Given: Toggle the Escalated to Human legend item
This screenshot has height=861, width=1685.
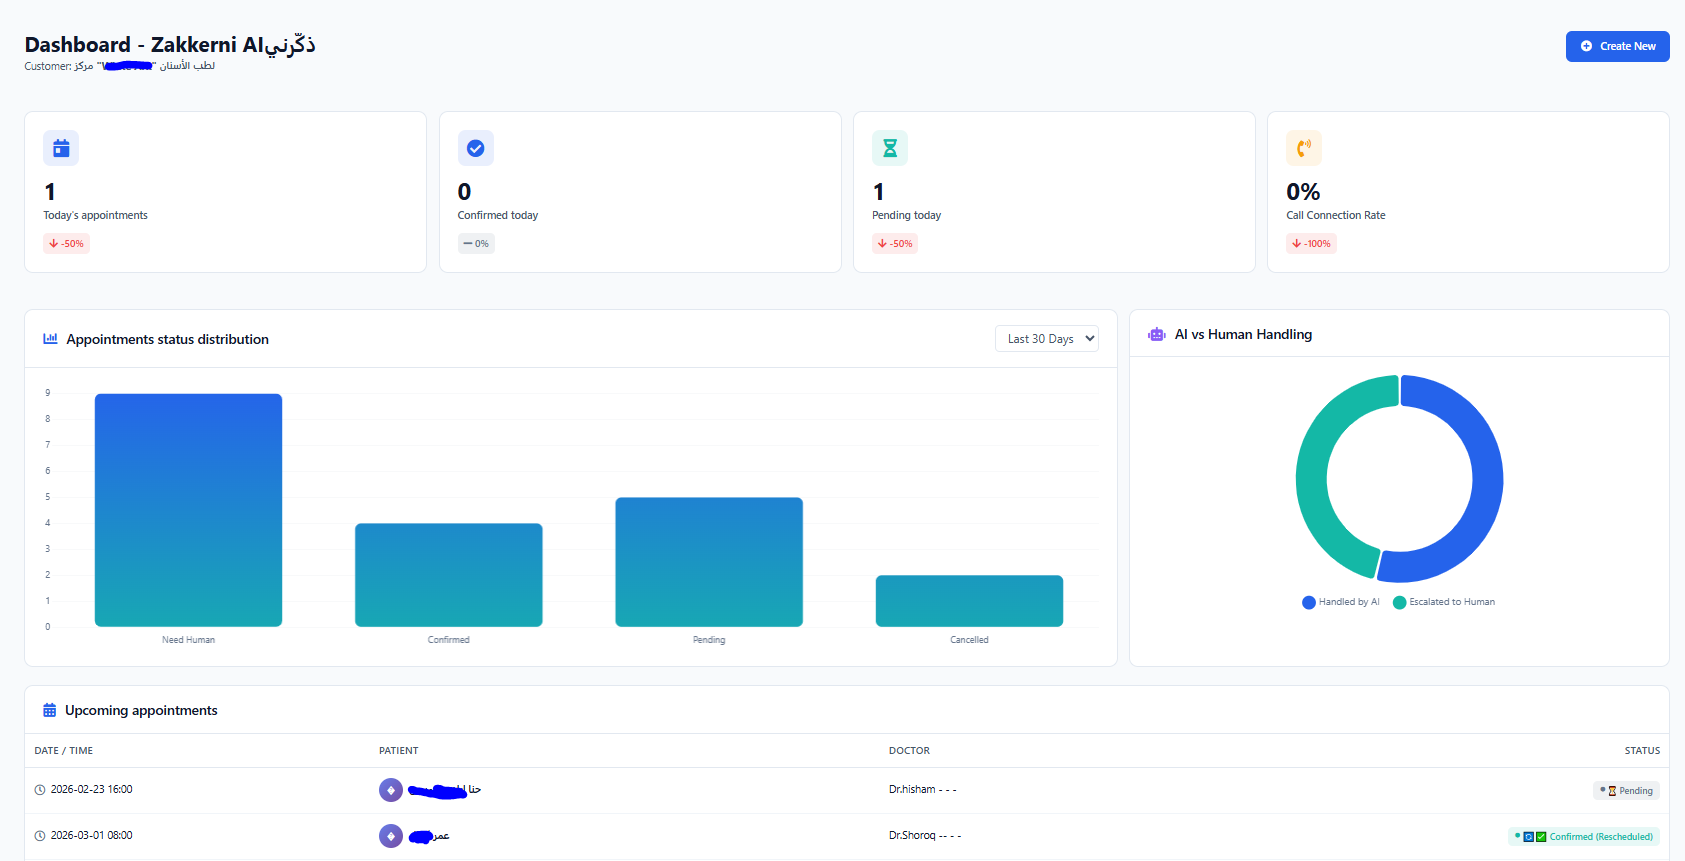Looking at the screenshot, I should point(1444,602).
